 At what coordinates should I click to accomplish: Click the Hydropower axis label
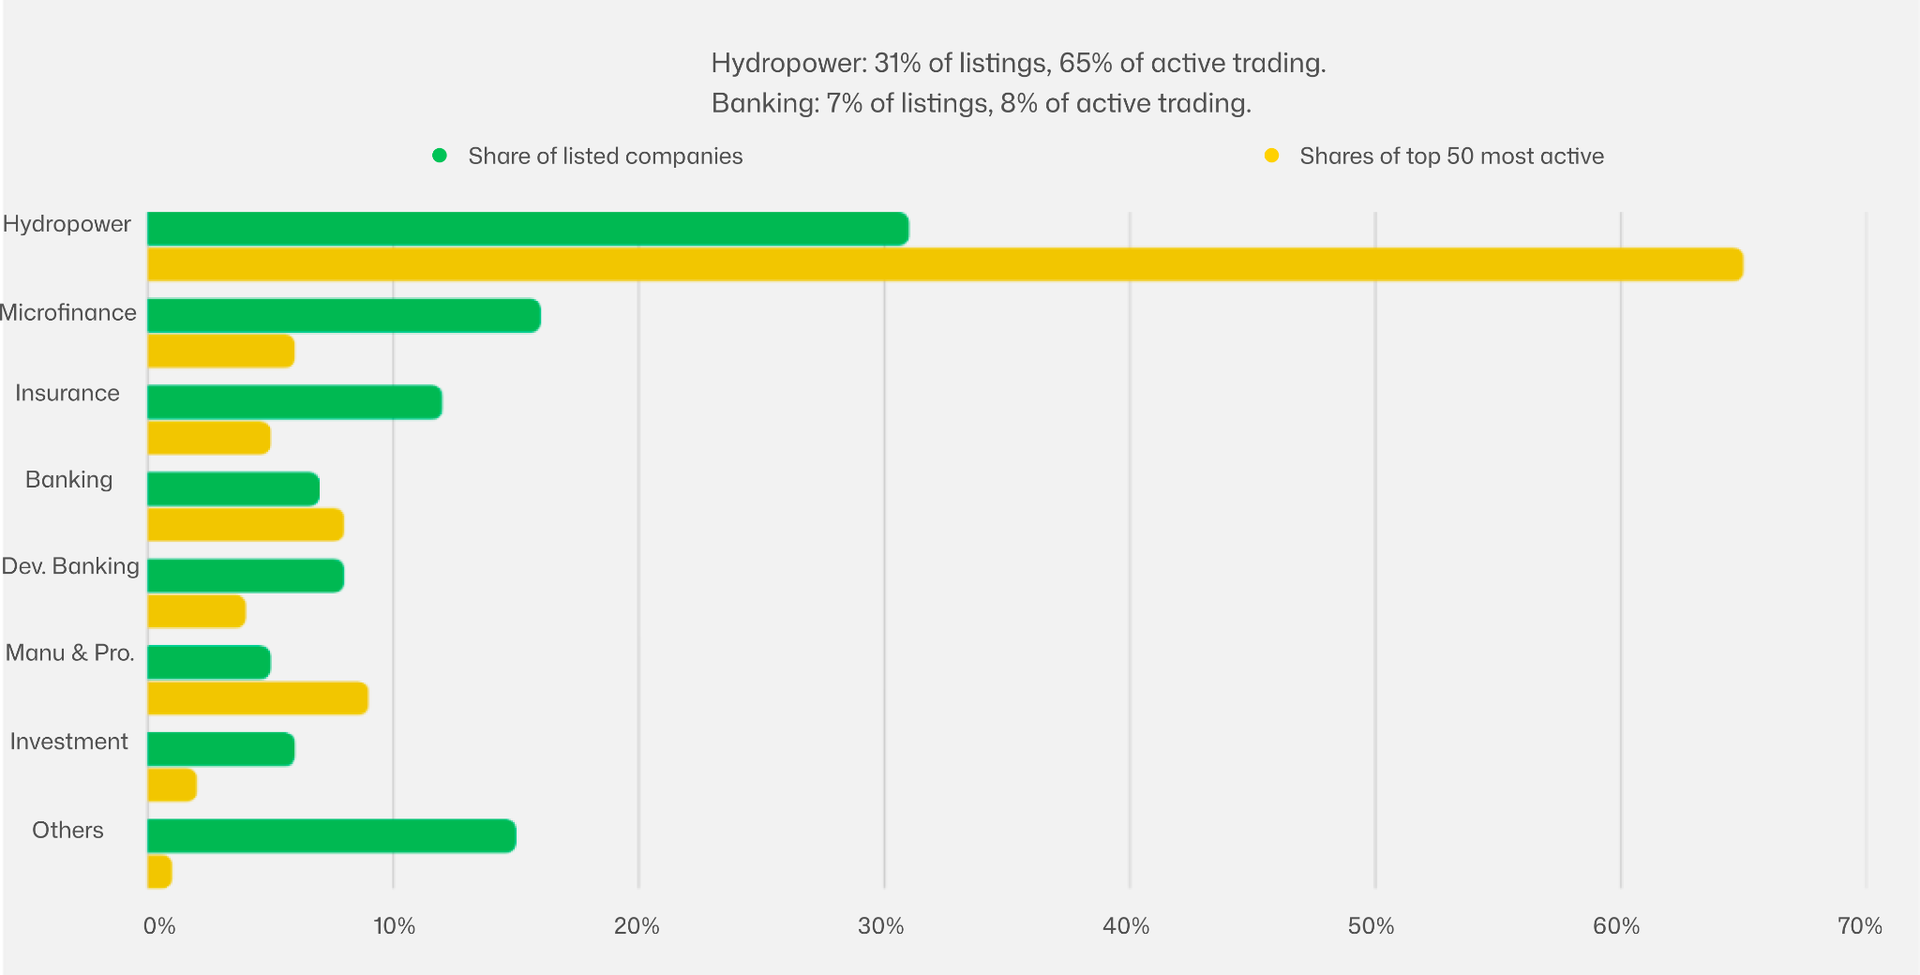pos(67,224)
